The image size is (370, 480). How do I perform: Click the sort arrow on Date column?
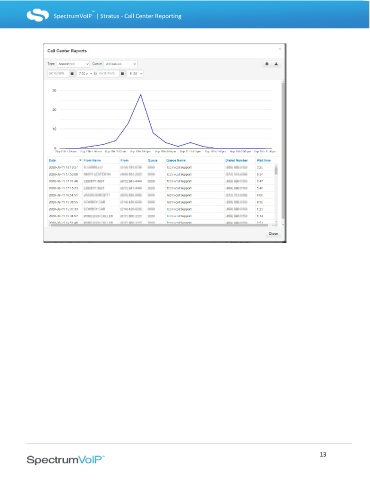(80, 160)
